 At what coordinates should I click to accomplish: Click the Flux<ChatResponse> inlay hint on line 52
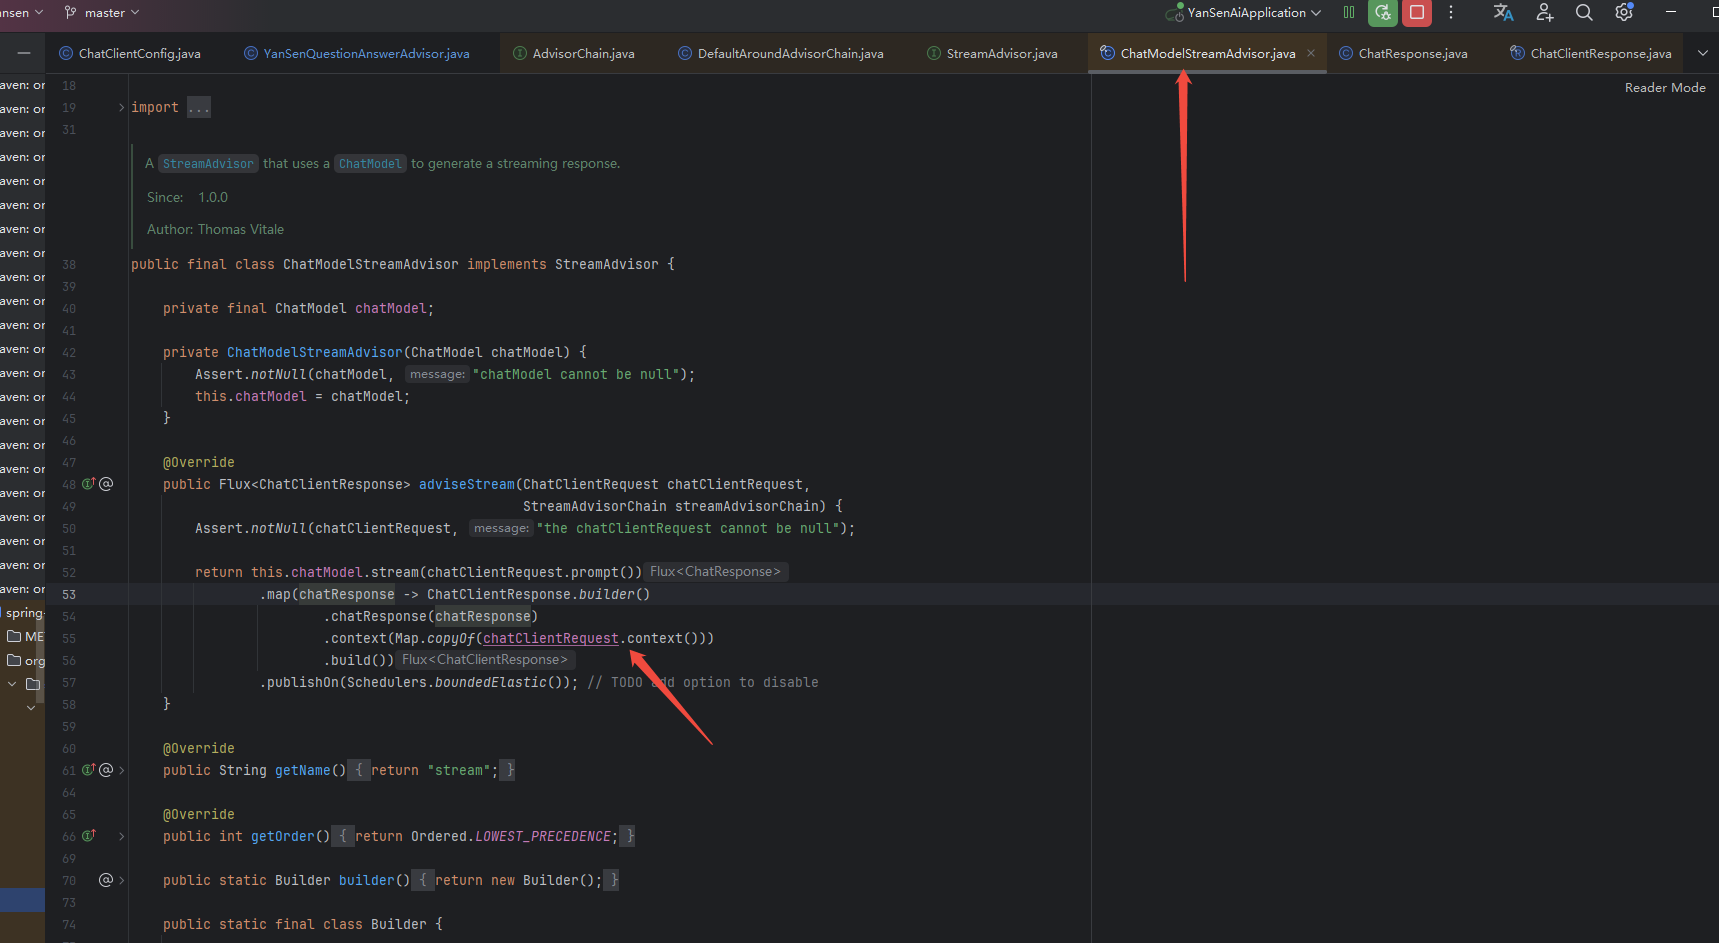(716, 572)
